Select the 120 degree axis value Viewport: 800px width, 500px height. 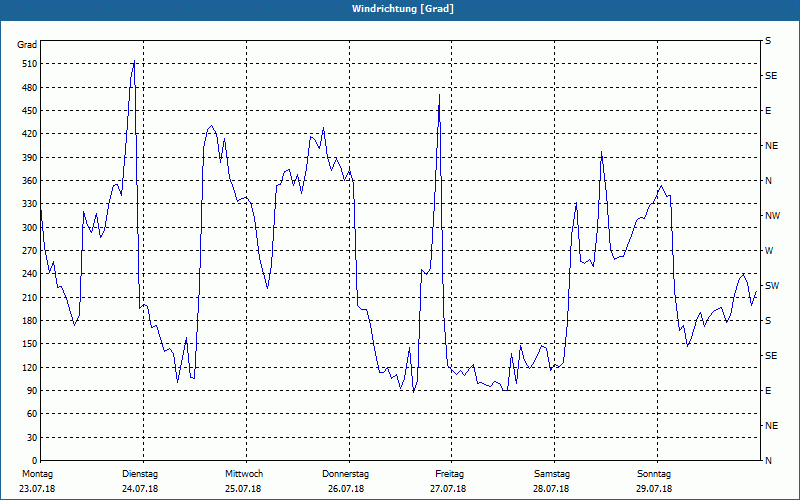[x=29, y=367]
